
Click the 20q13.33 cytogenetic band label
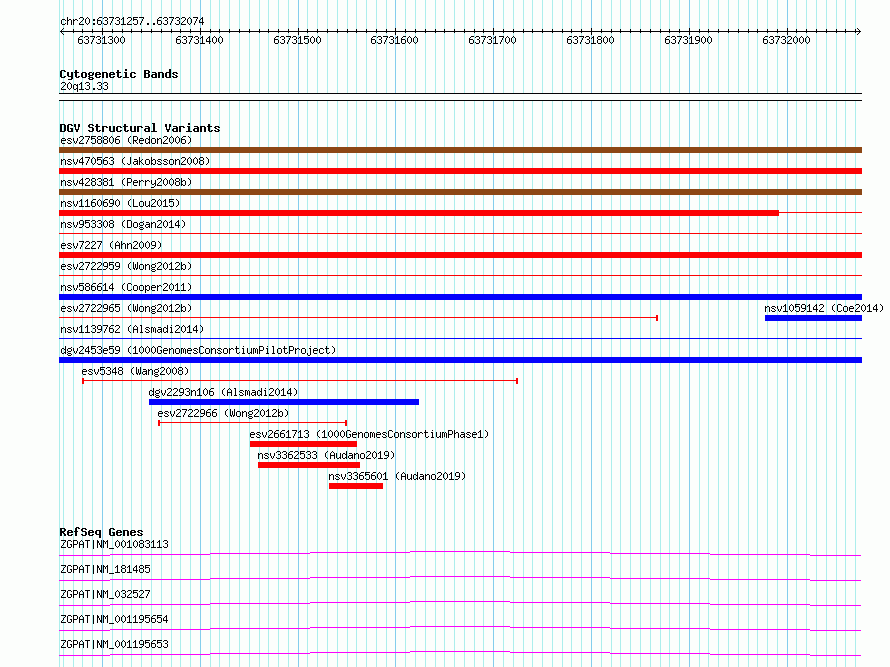84,86
